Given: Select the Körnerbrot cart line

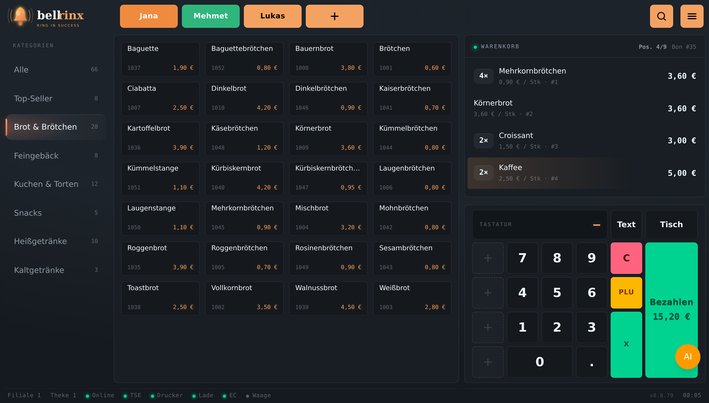Looking at the screenshot, I should point(585,108).
